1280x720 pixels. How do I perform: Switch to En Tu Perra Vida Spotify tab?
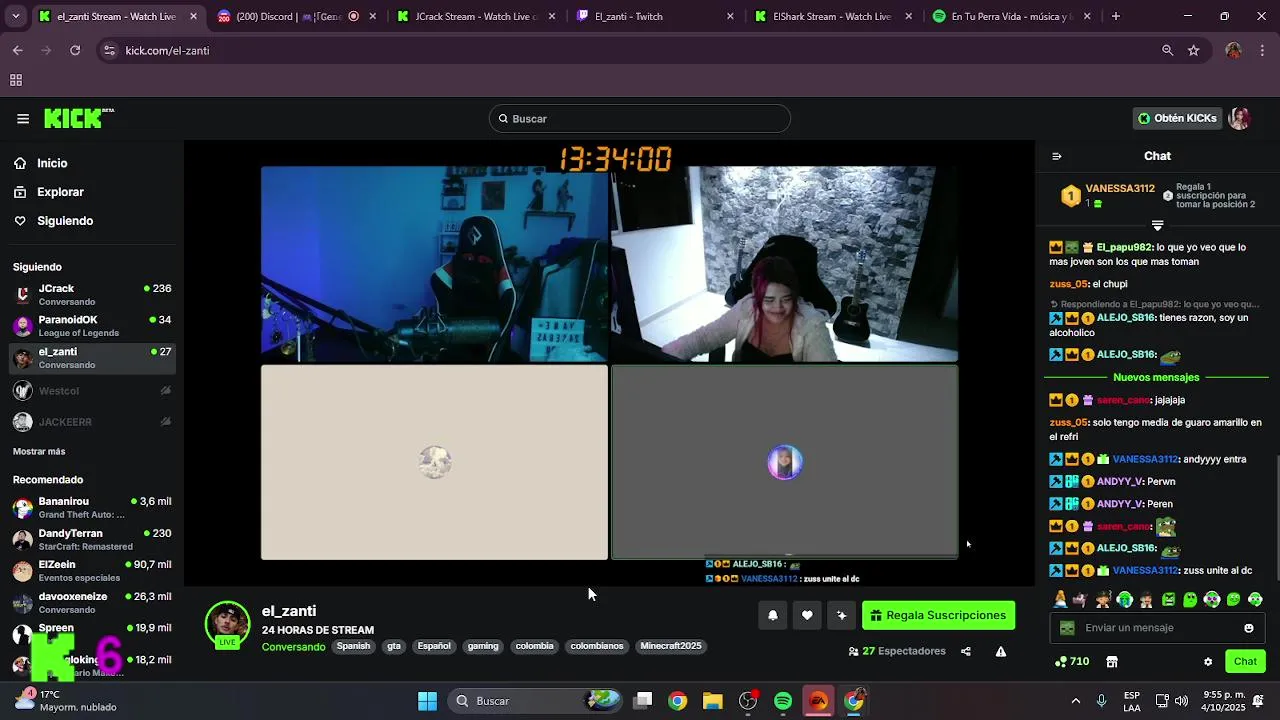coord(1012,16)
